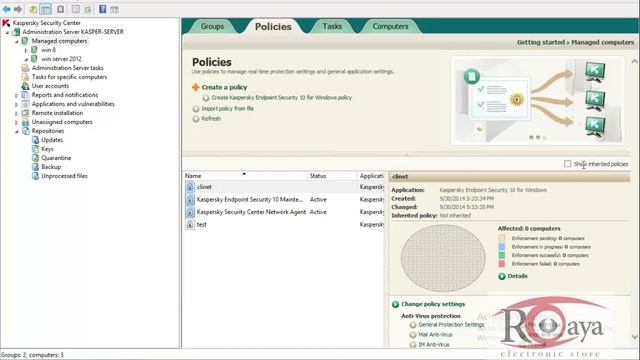Click the Import policy from file bullet icon
The image size is (640, 360).
(x=196, y=109)
